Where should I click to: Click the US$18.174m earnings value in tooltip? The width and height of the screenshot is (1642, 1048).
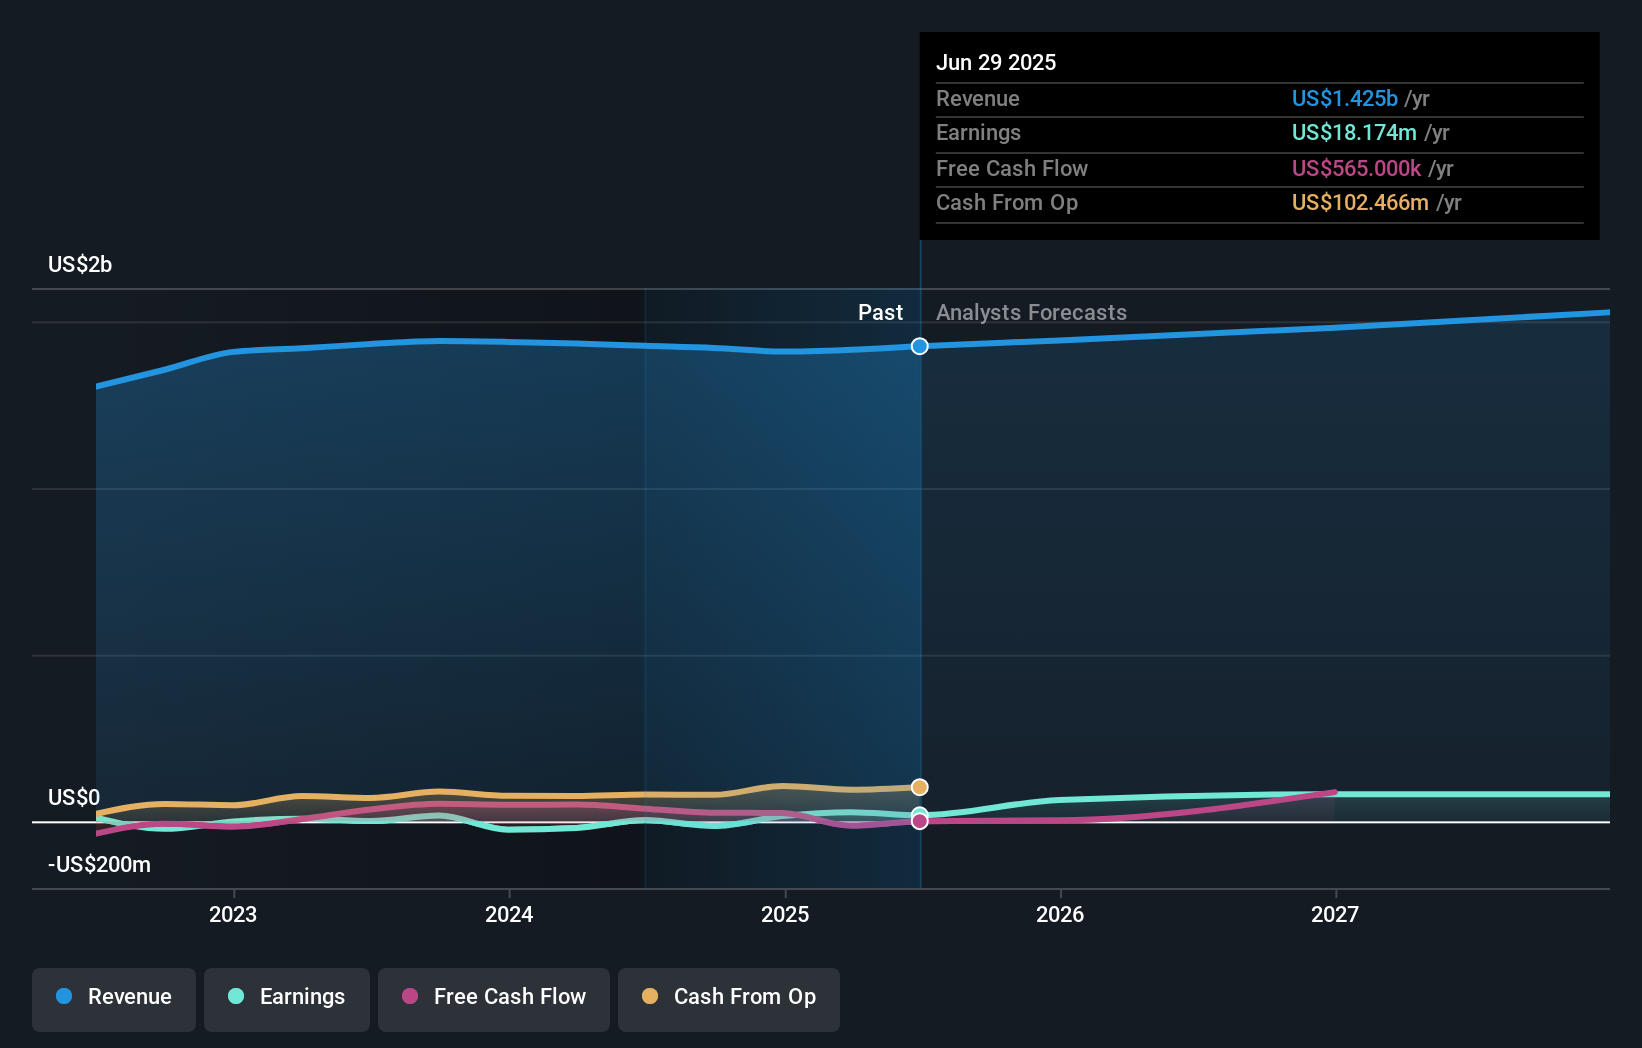(1354, 132)
